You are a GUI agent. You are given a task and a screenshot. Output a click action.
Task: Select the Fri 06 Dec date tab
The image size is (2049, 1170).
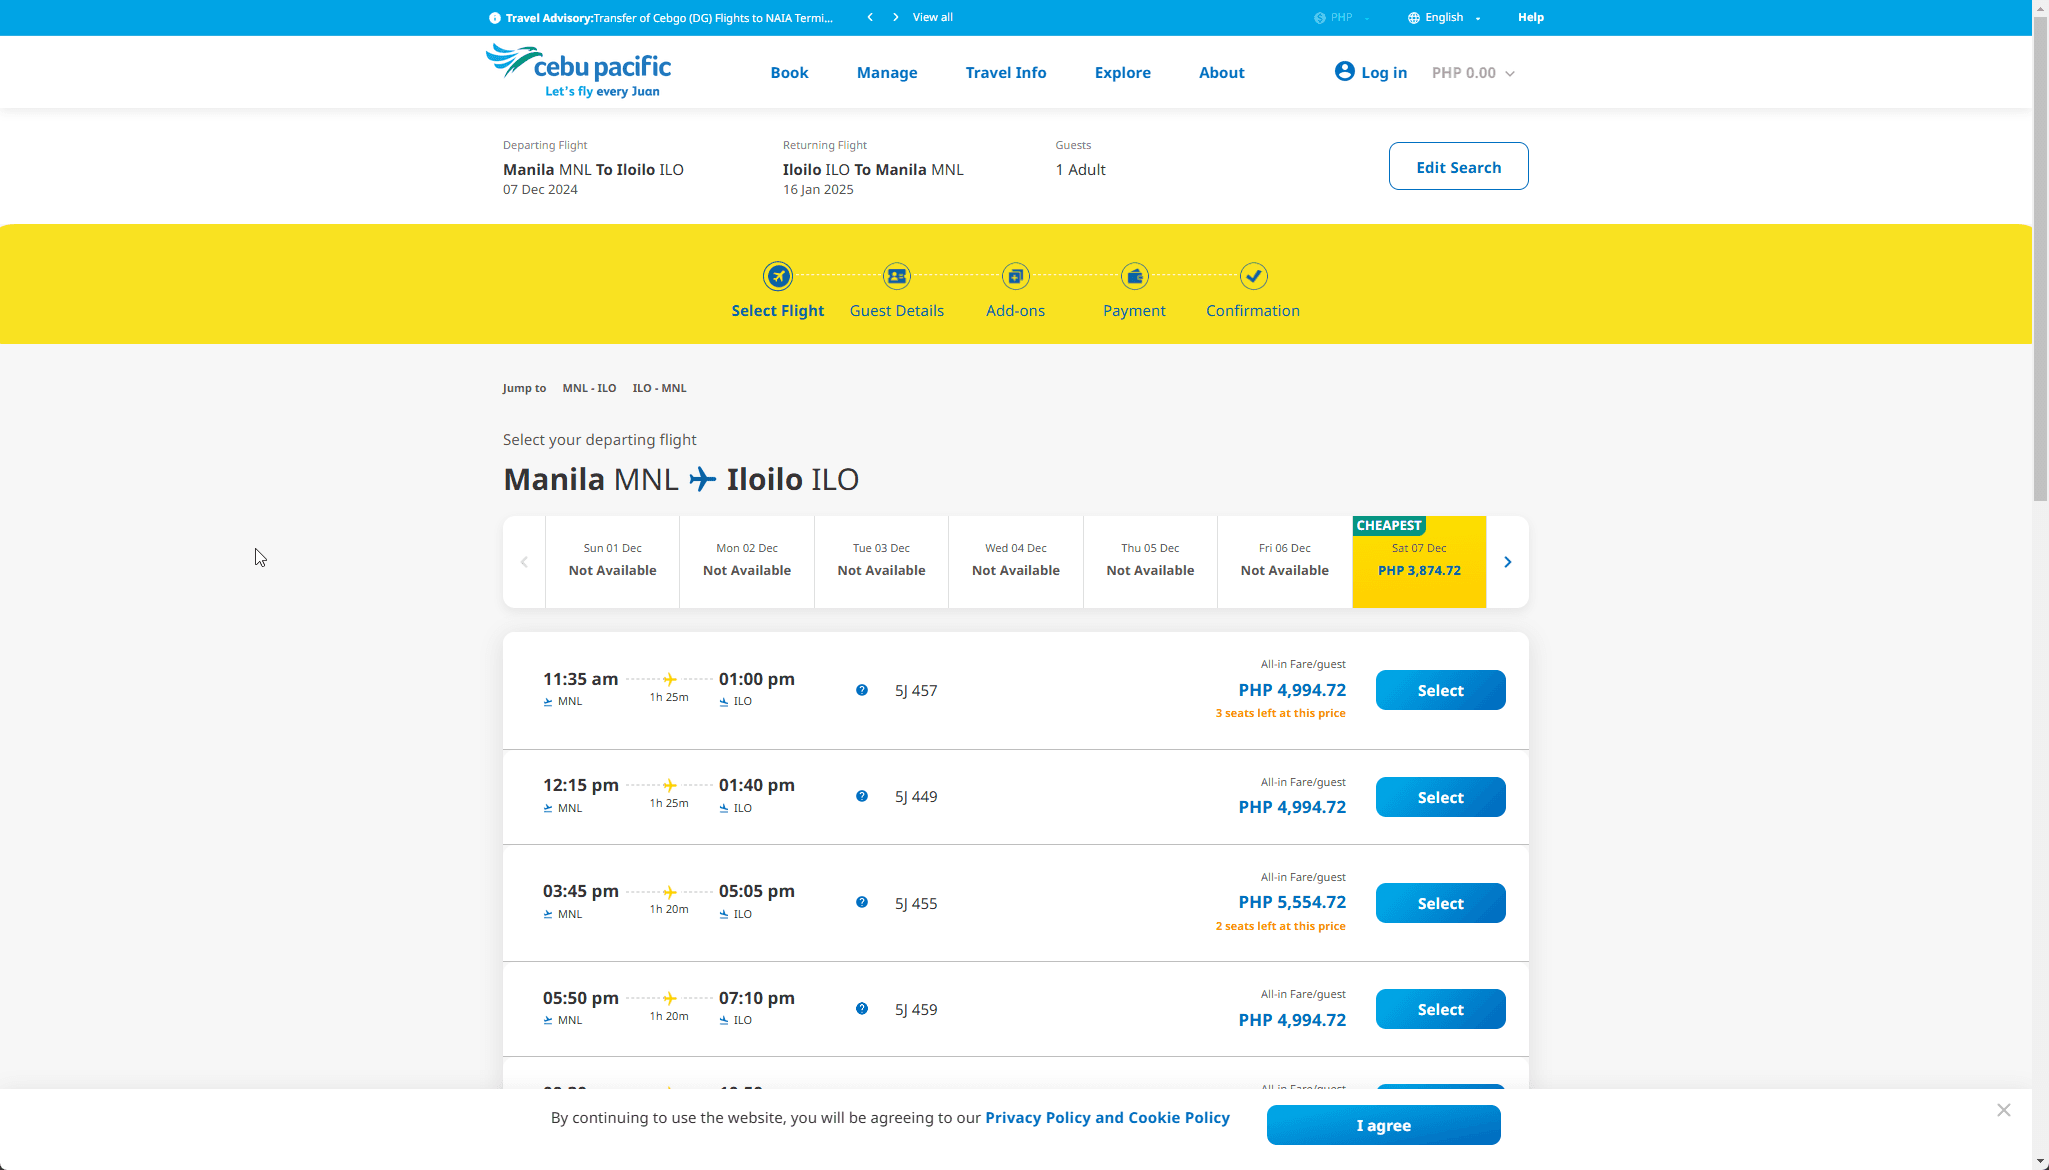click(x=1284, y=562)
